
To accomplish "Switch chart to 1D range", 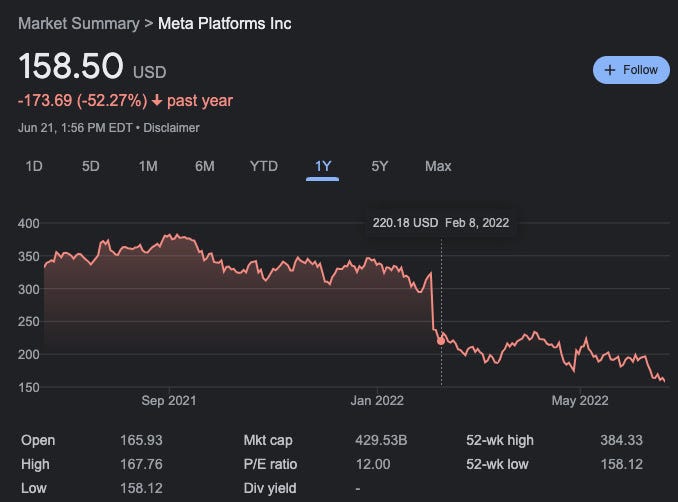I will click(34, 166).
